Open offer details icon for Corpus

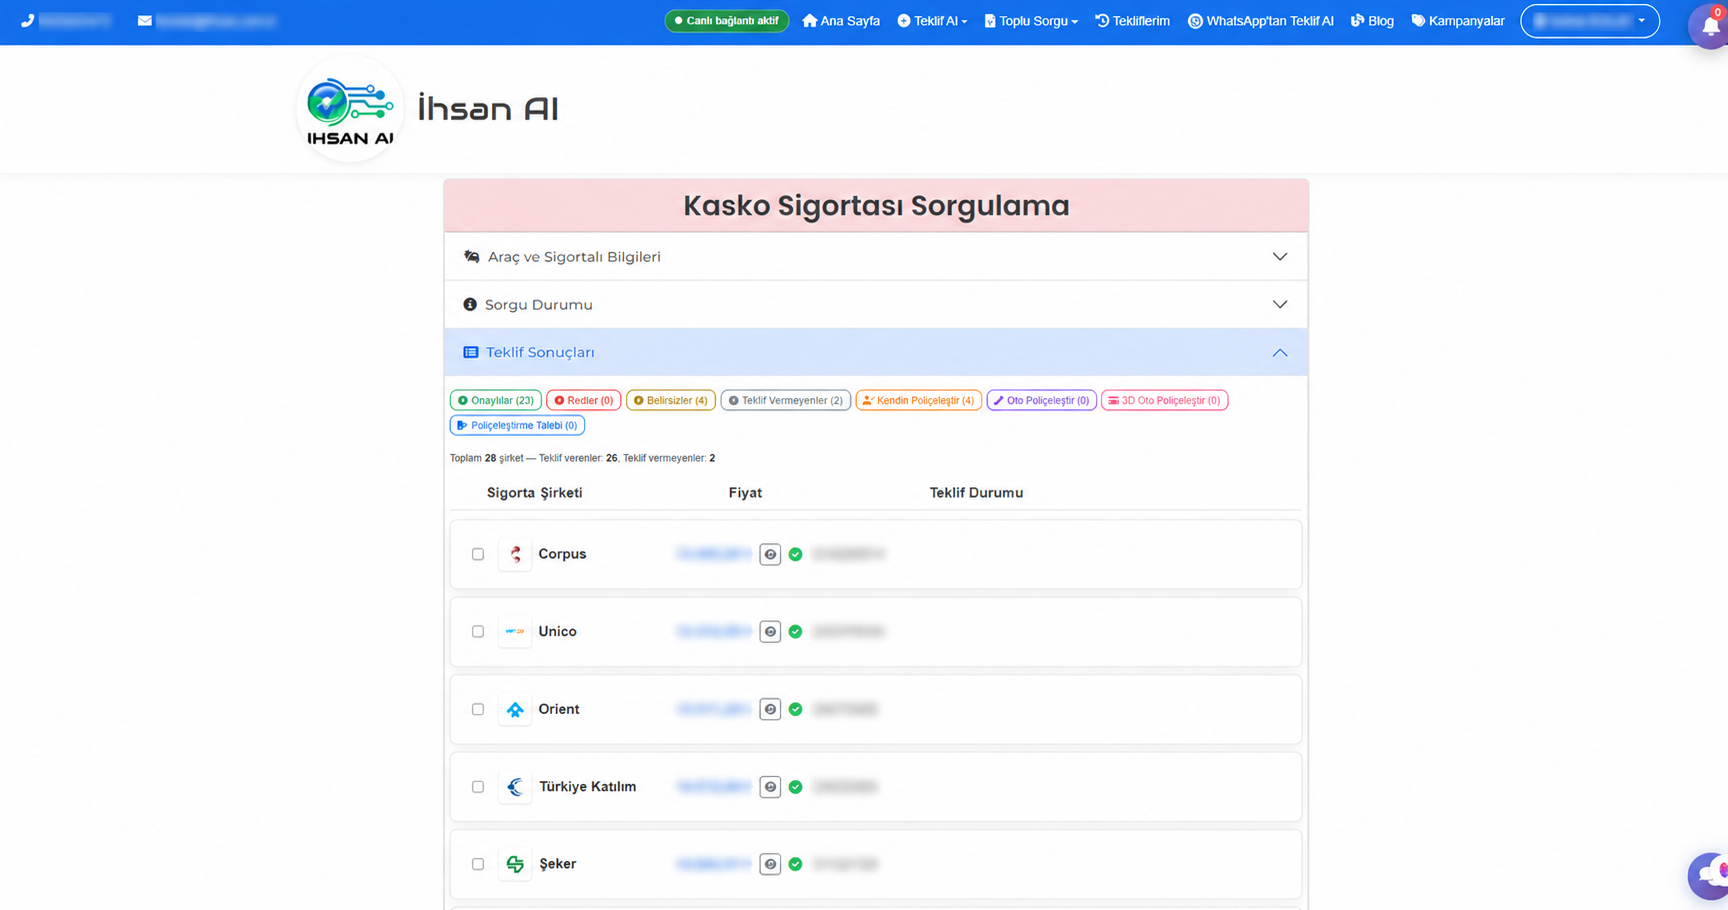[x=770, y=554]
